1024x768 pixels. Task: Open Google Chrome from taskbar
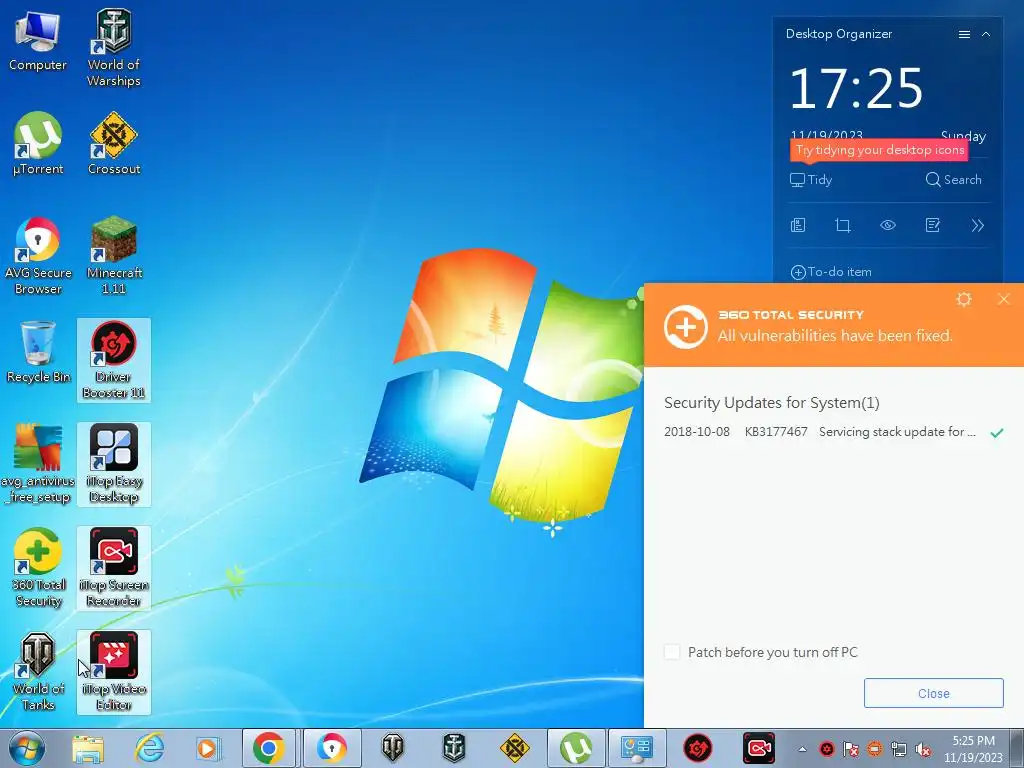pos(269,748)
